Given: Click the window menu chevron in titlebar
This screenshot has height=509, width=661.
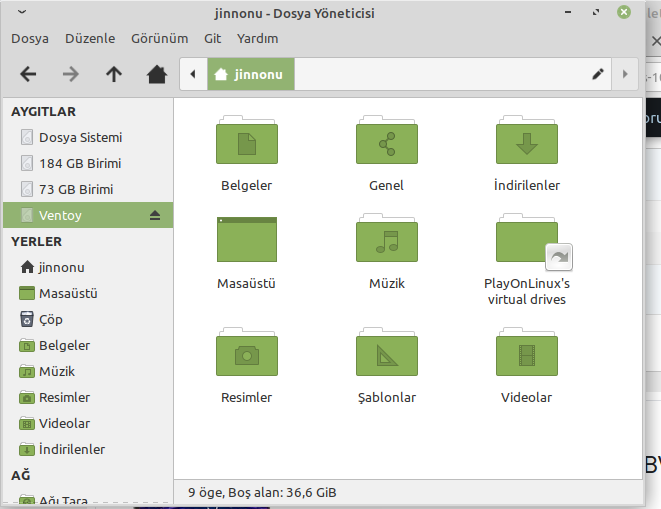Looking at the screenshot, I should tap(22, 12).
